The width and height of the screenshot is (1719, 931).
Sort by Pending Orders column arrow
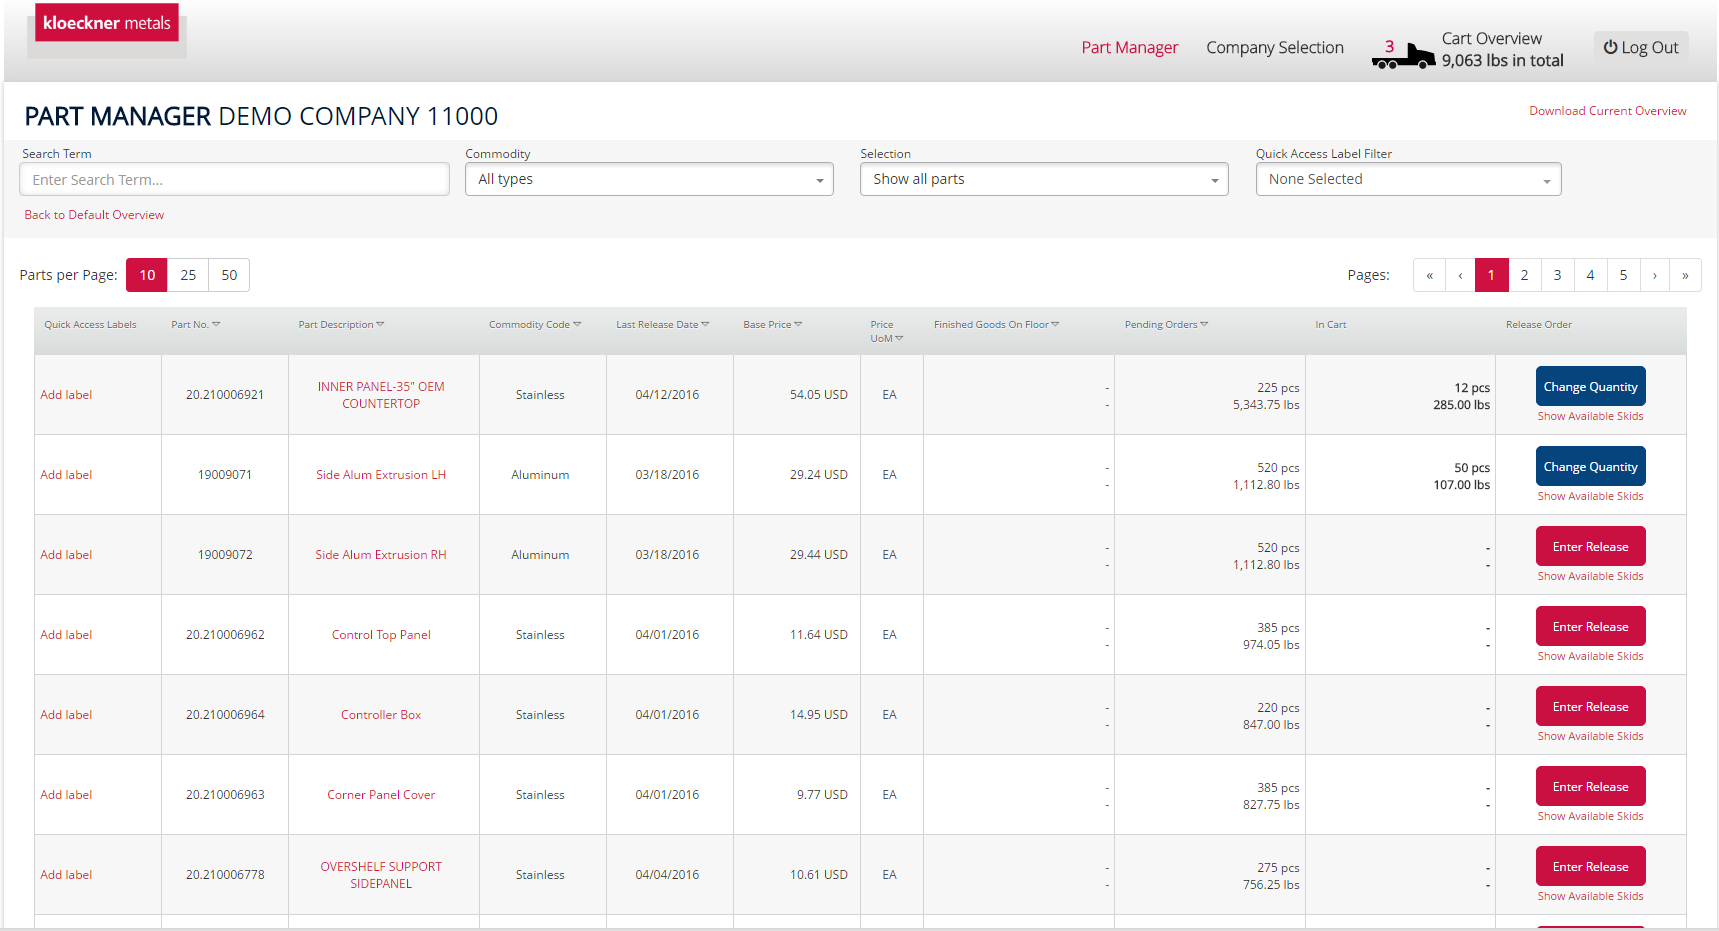coord(1204,324)
